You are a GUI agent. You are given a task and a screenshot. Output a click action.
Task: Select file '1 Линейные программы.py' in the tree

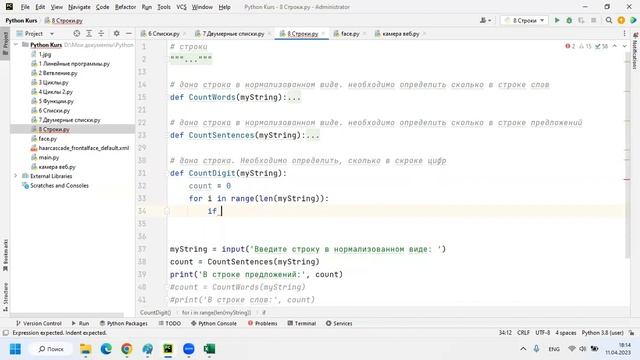(74, 64)
